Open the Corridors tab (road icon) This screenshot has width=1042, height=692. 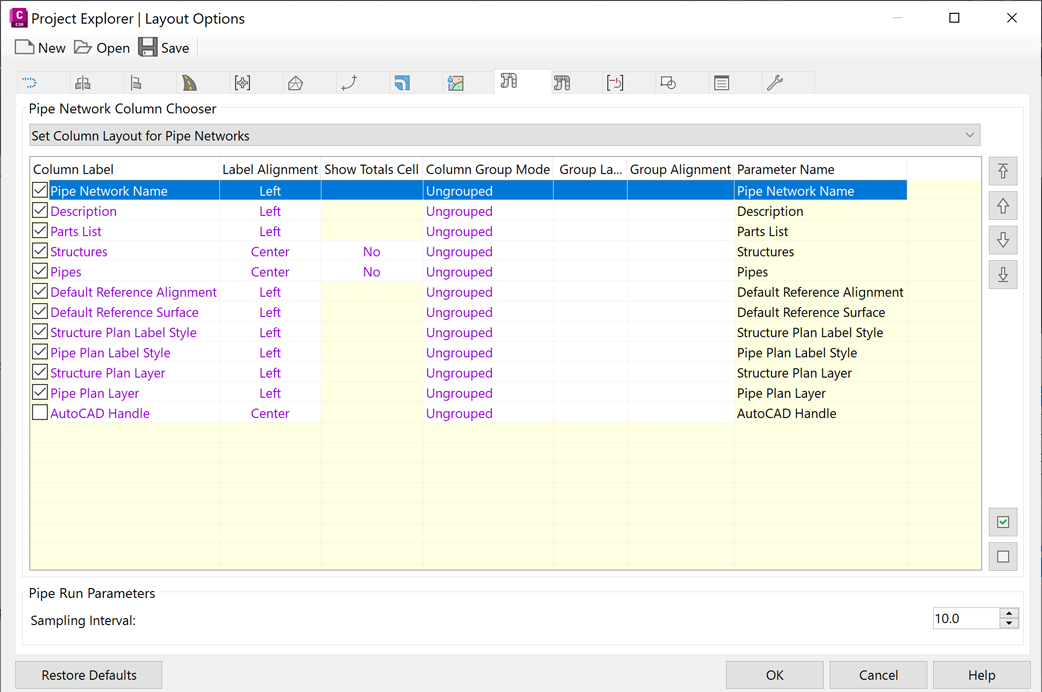pyautogui.click(x=189, y=83)
